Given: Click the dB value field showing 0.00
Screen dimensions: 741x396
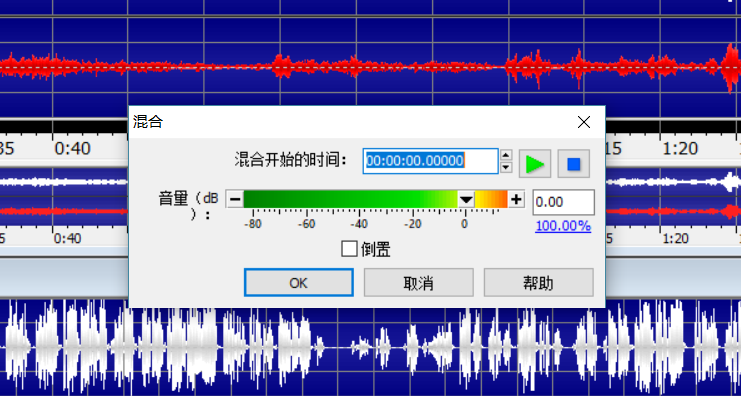Looking at the screenshot, I should tap(563, 202).
